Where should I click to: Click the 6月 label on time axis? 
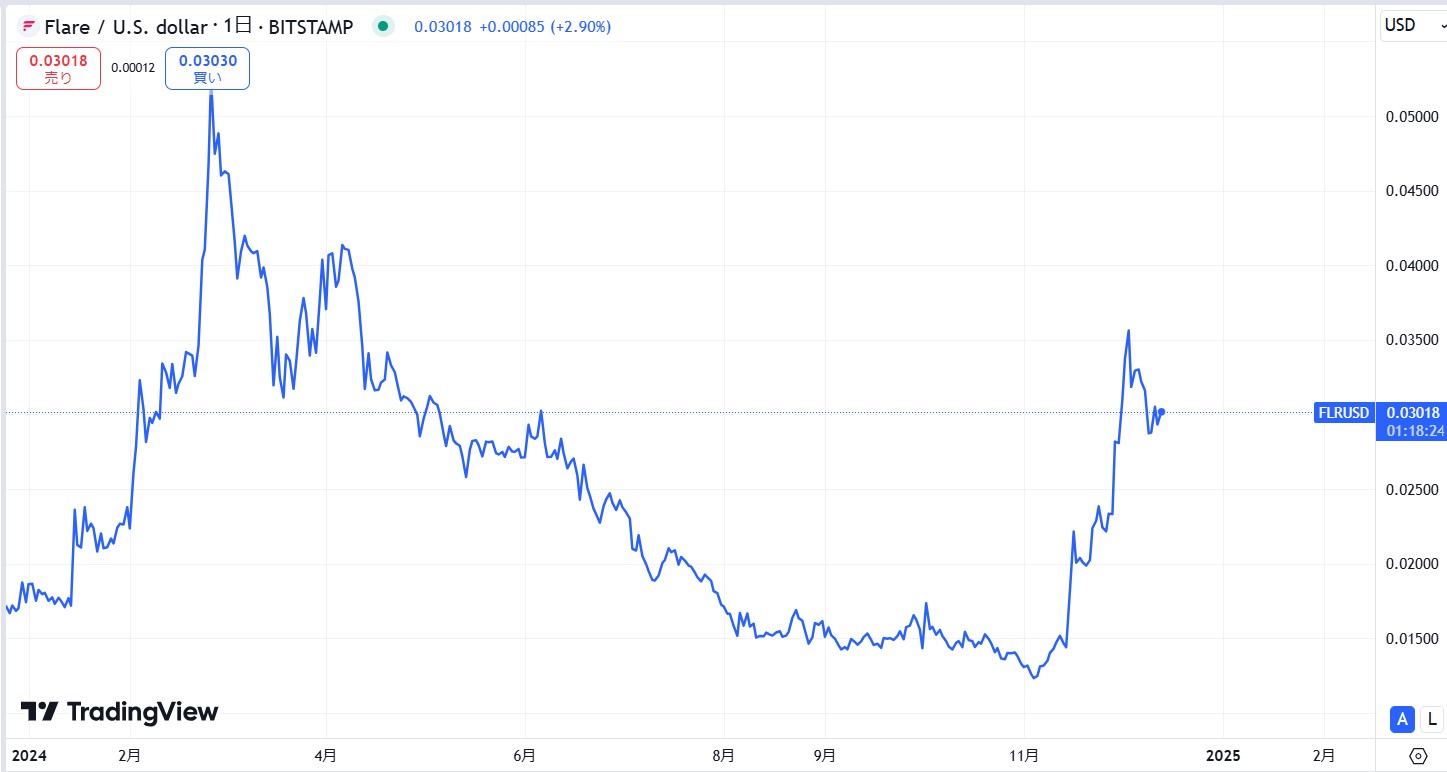(524, 755)
